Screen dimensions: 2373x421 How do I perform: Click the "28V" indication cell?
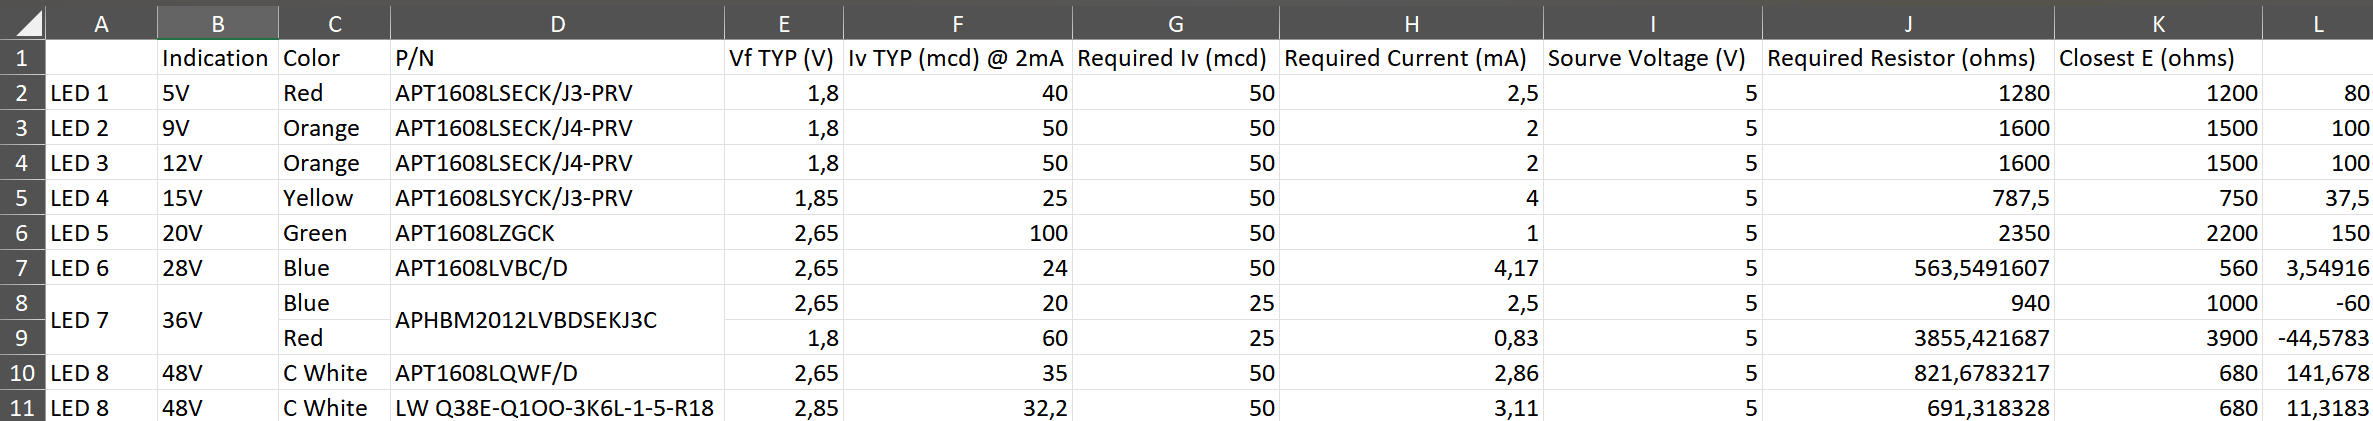point(217,268)
